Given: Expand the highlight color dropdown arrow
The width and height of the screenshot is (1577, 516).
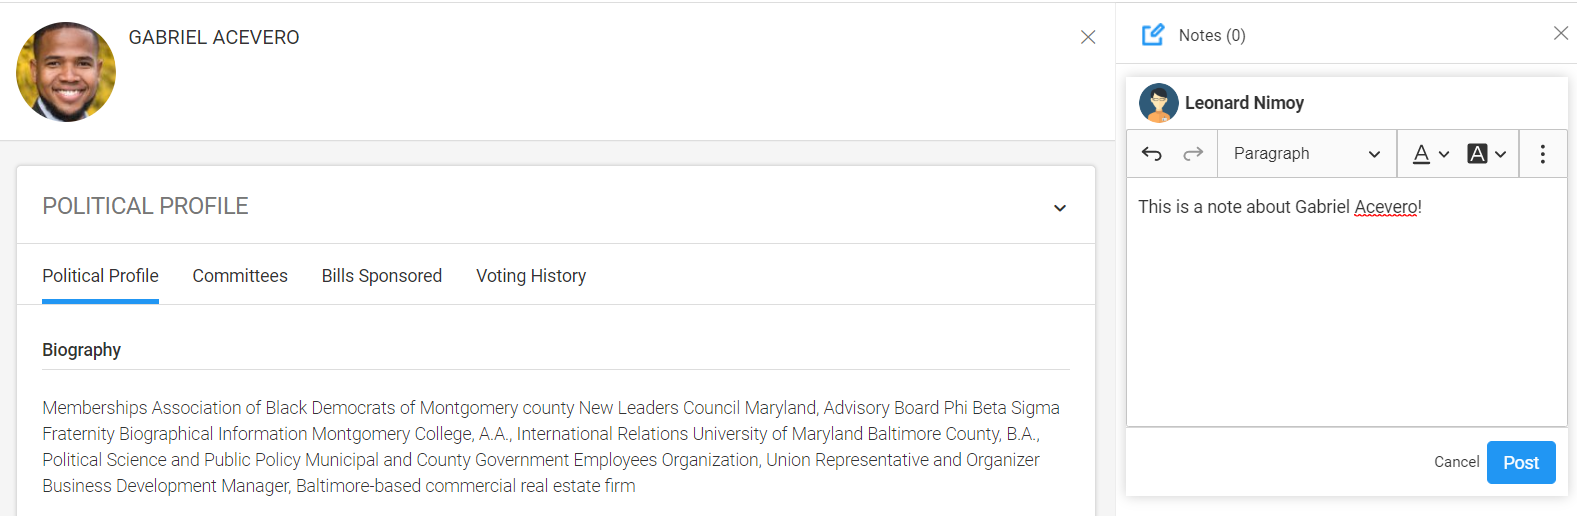Looking at the screenshot, I should pyautogui.click(x=1501, y=154).
